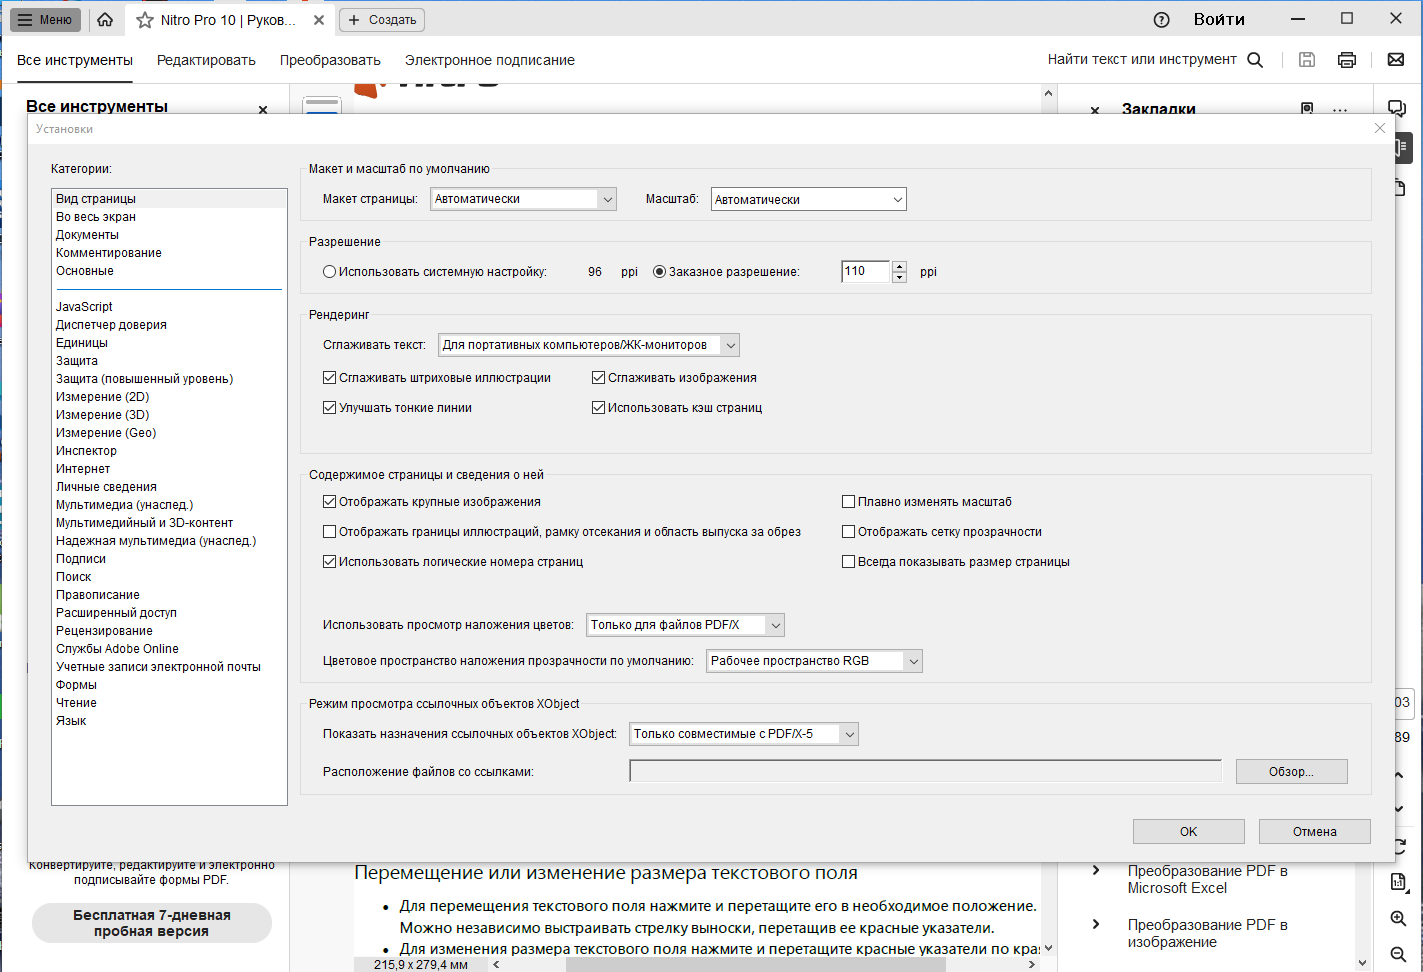Enable "Плавно изменять масштаб" checkbox
The height and width of the screenshot is (972, 1423).
click(x=848, y=502)
